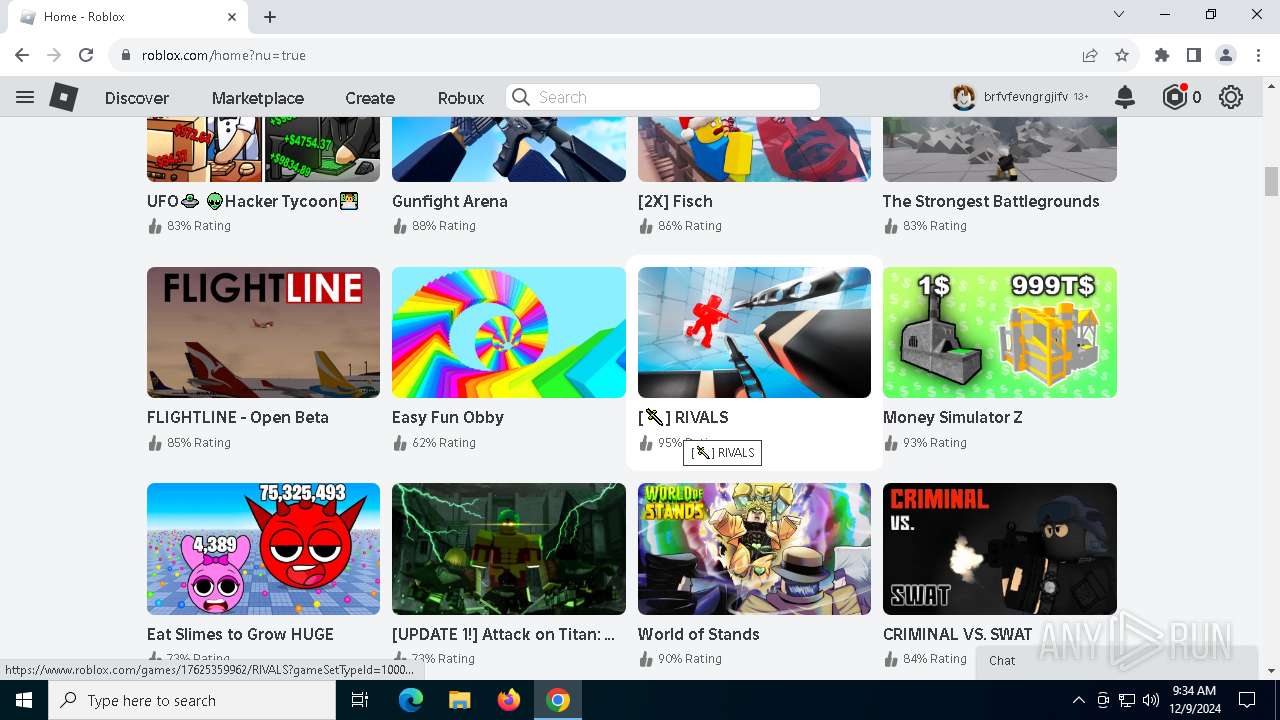The image size is (1280, 720).
Task: Open the CRIMINAL VS. SWAT thumbnail
Action: coord(999,549)
